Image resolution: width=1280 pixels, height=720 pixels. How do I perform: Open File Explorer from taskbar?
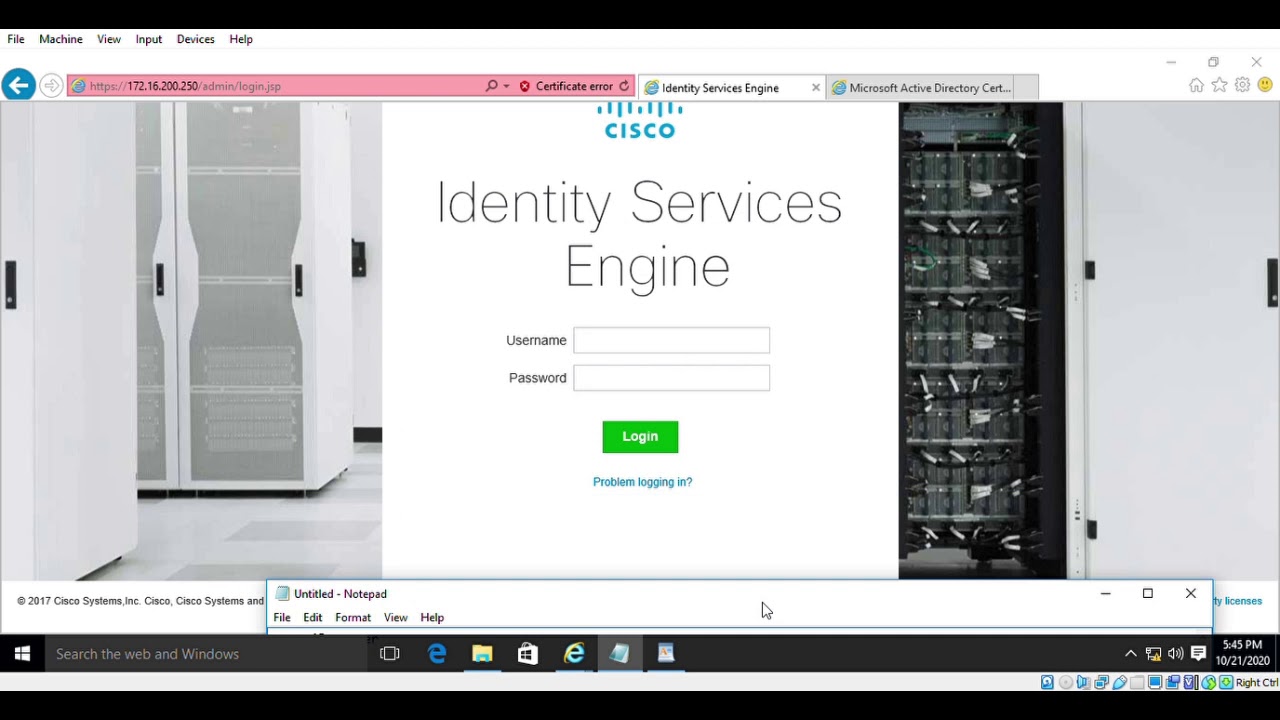tap(482, 654)
